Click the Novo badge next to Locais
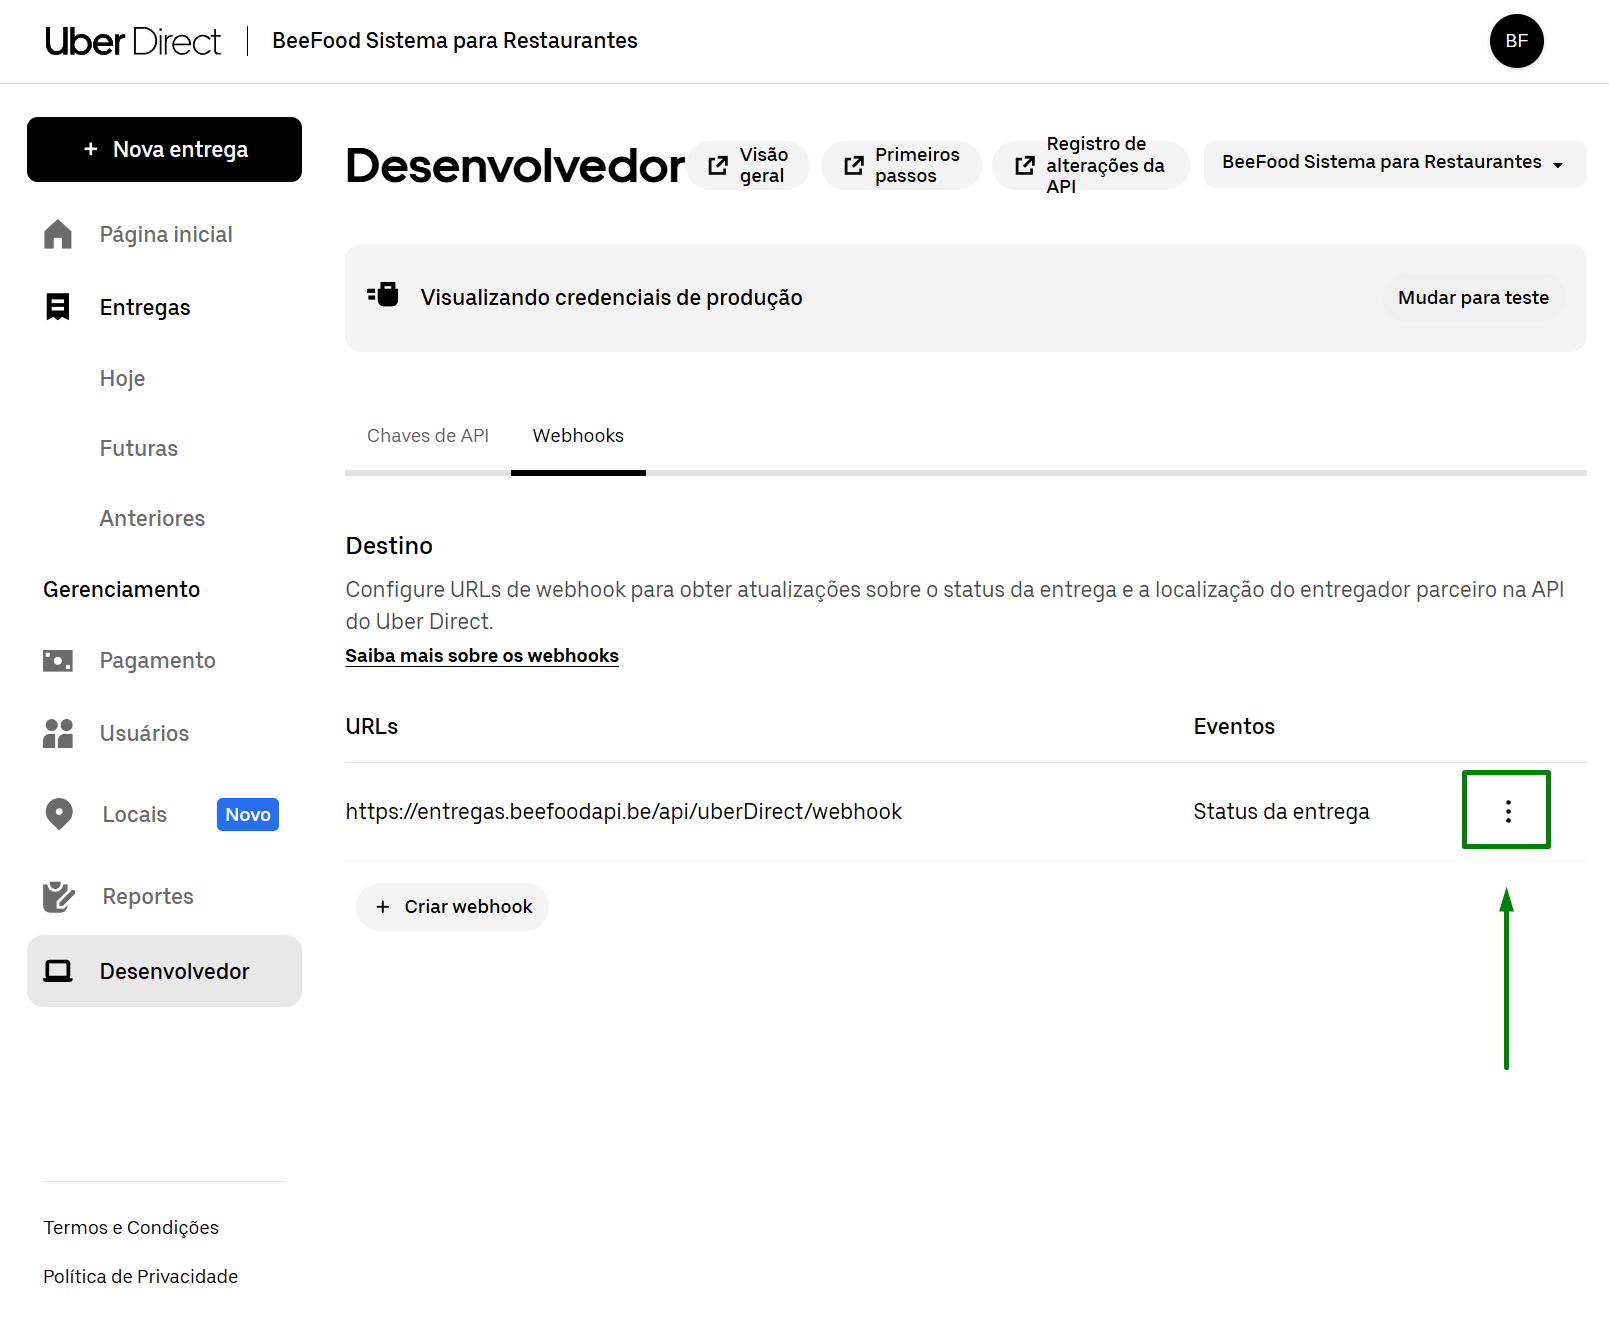Image resolution: width=1609 pixels, height=1341 pixels. 248,814
